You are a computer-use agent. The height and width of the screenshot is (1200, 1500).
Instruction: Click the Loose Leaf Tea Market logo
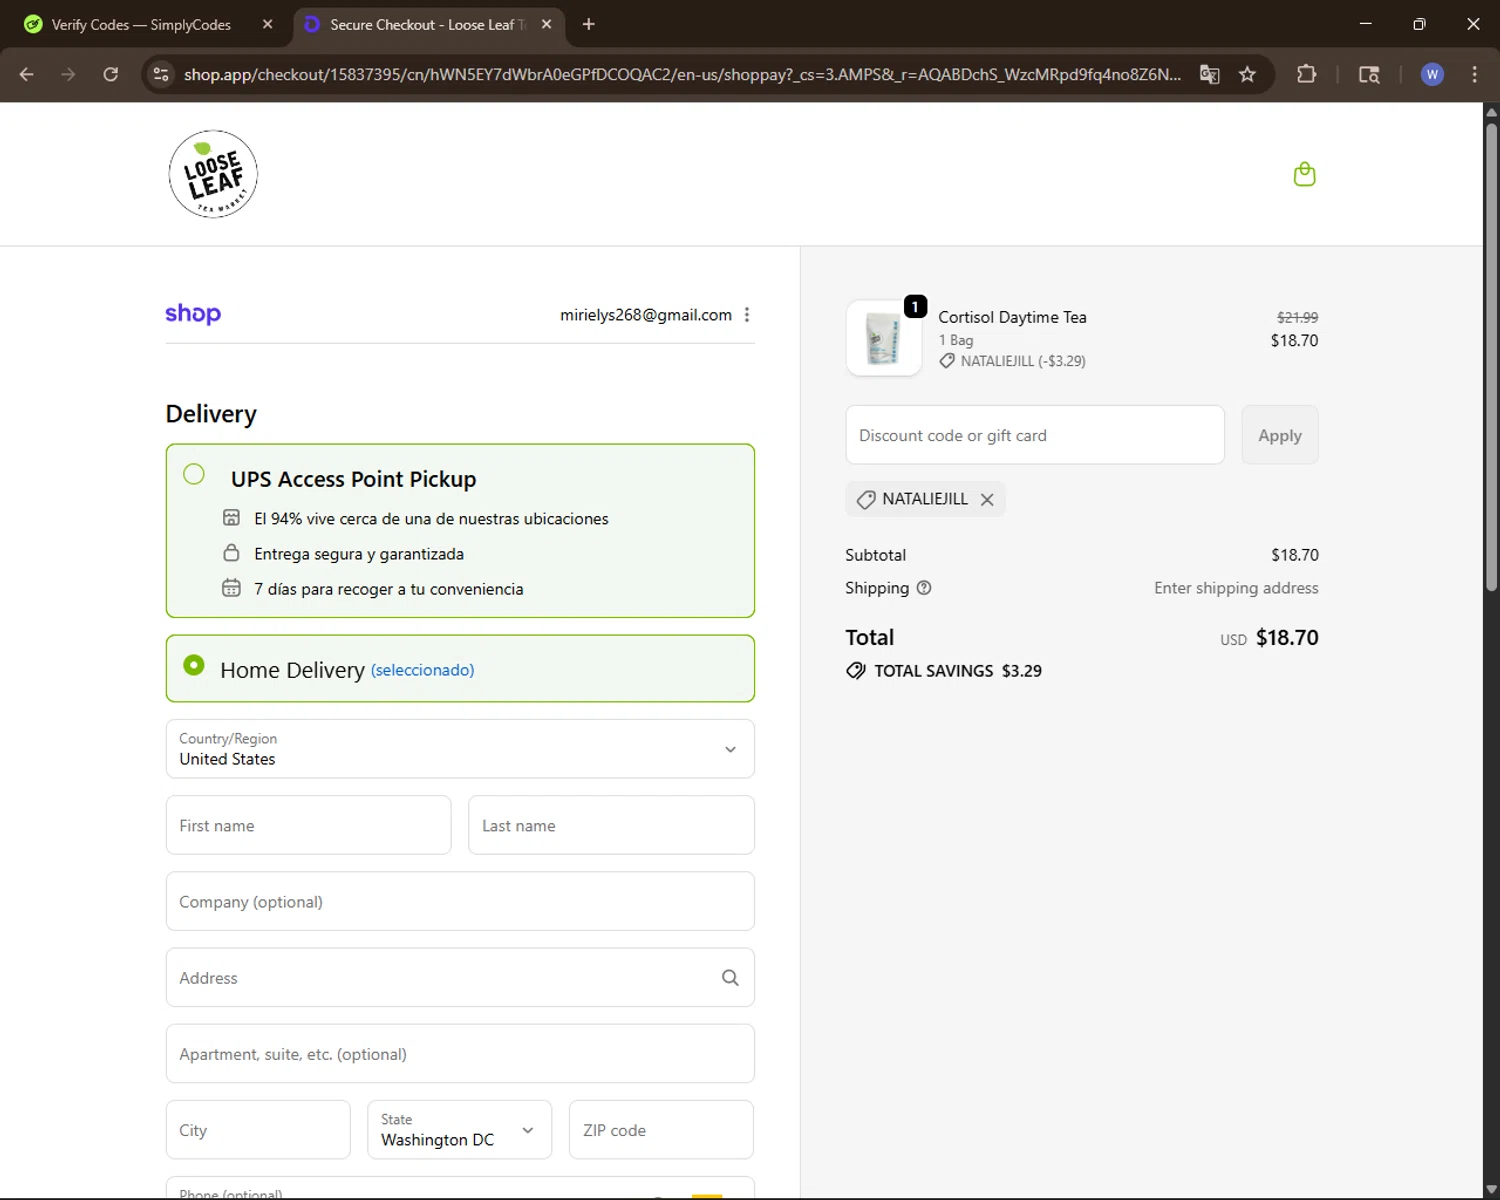pos(213,174)
